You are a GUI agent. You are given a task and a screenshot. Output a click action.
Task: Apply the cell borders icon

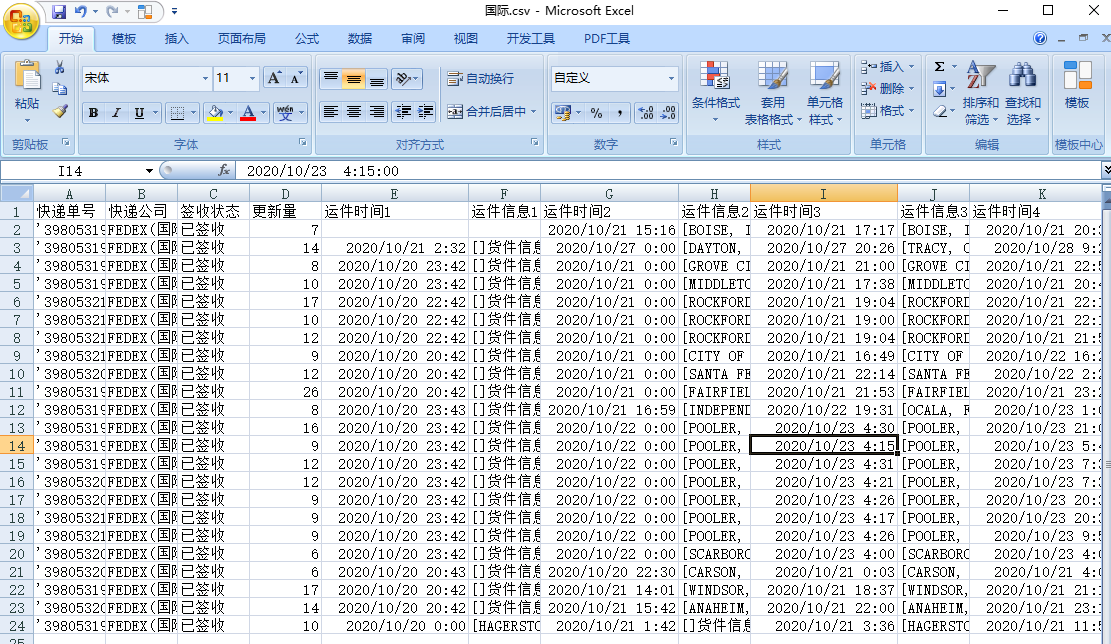(177, 113)
